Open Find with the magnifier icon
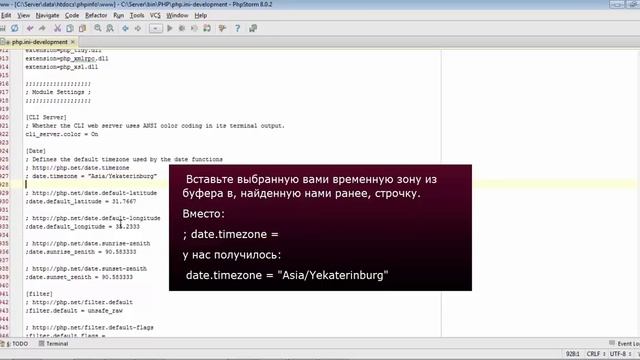Viewport: 640px width, 360px height. [98, 28]
